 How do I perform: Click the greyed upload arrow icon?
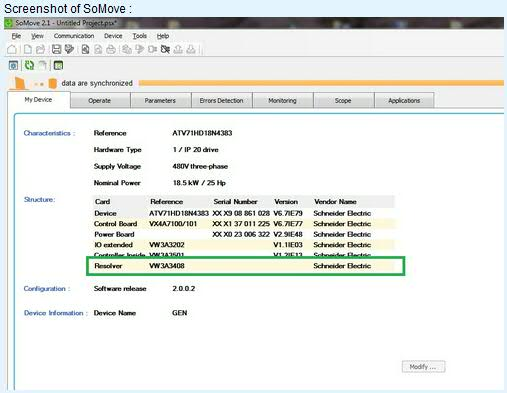tap(178, 49)
